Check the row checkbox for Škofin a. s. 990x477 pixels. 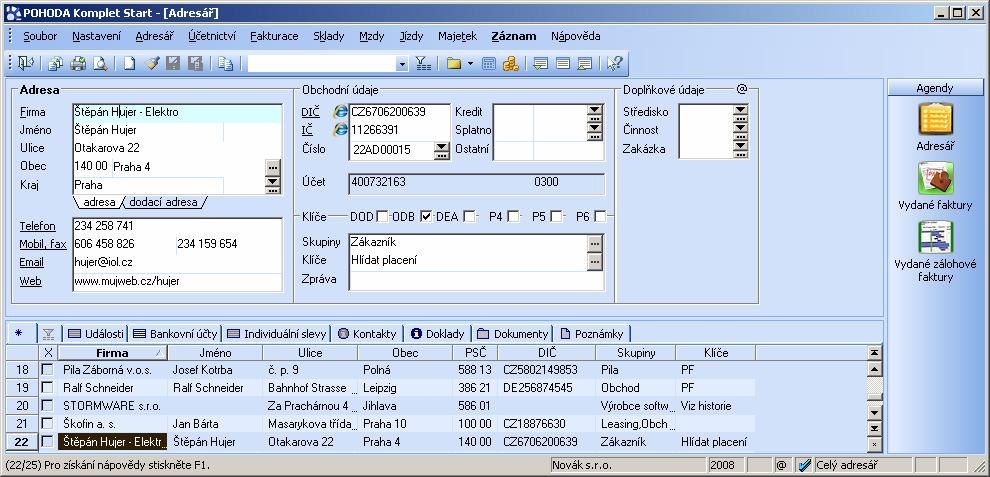coord(47,423)
